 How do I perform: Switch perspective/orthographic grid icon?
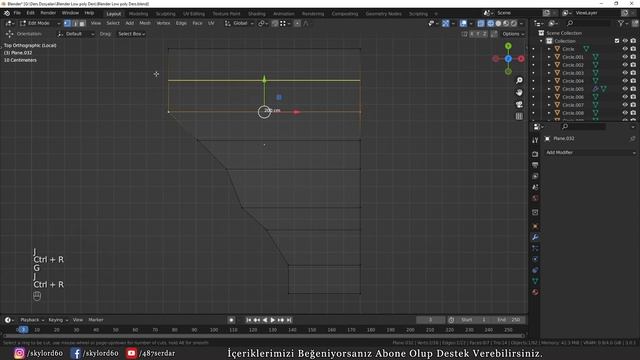[x=519, y=116]
